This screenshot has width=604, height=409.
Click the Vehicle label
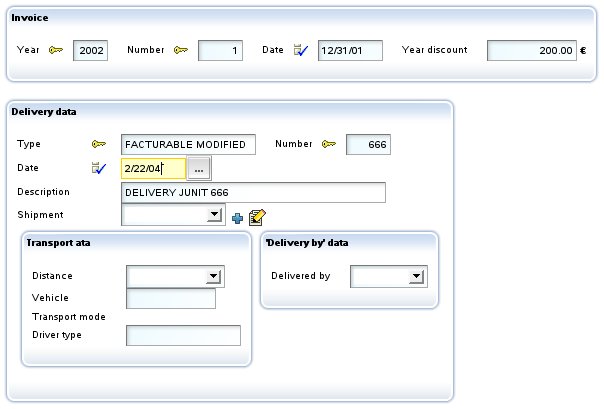click(50, 298)
